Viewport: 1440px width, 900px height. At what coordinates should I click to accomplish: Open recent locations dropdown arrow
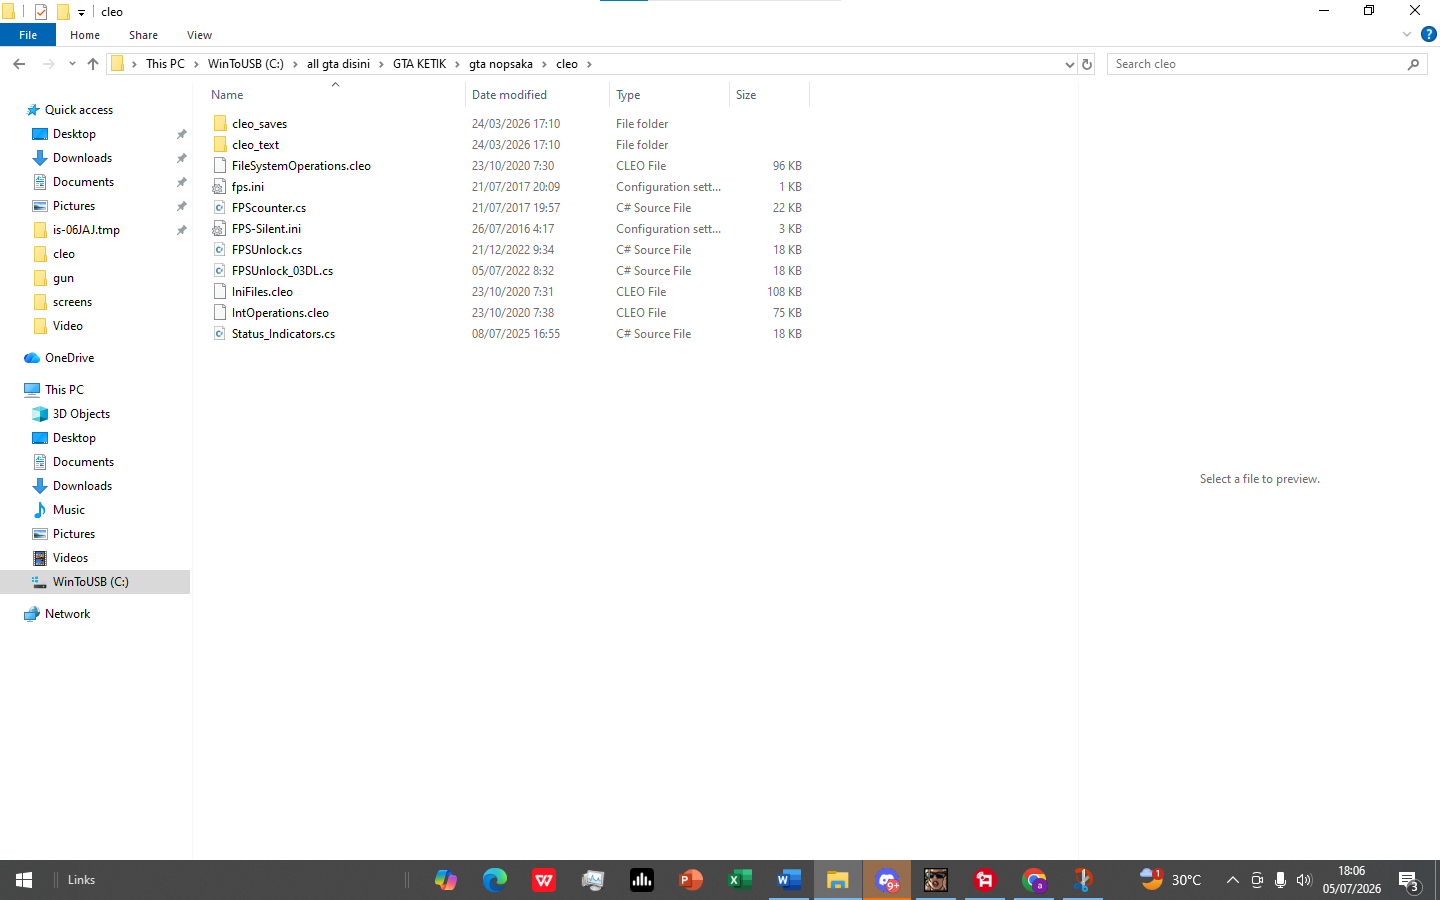pos(72,64)
